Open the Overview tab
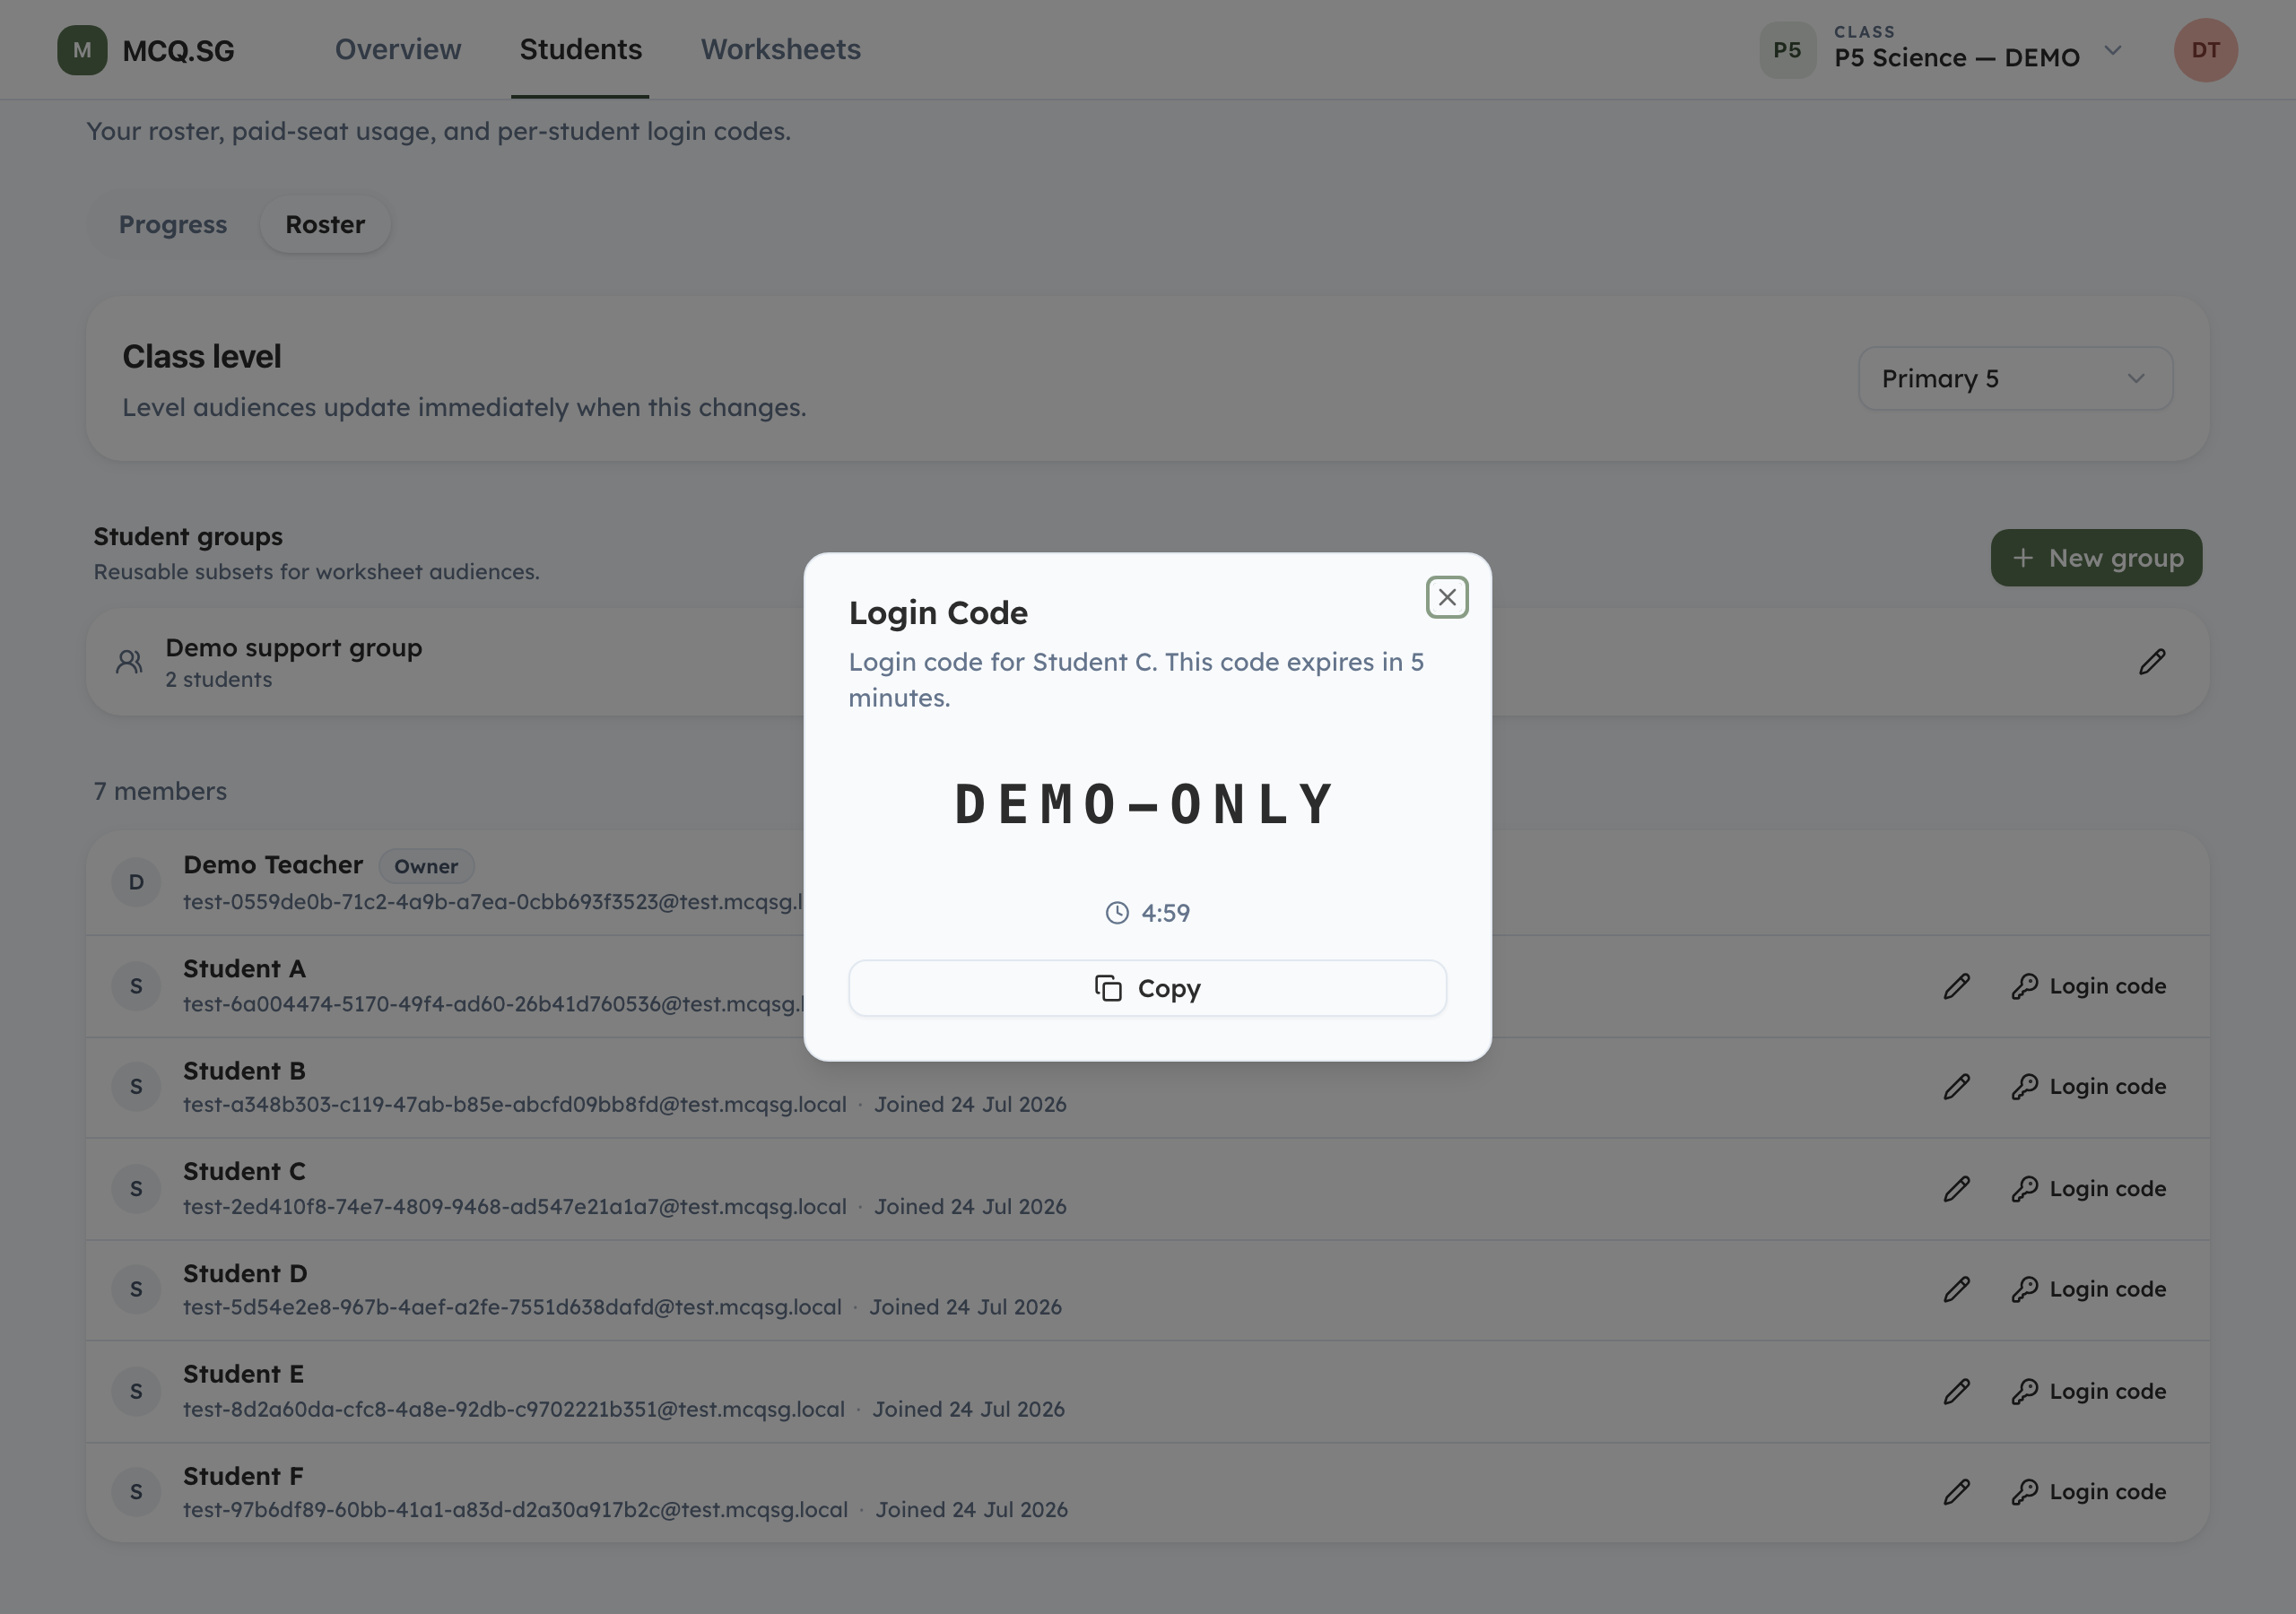The width and height of the screenshot is (2296, 1614). coord(398,49)
